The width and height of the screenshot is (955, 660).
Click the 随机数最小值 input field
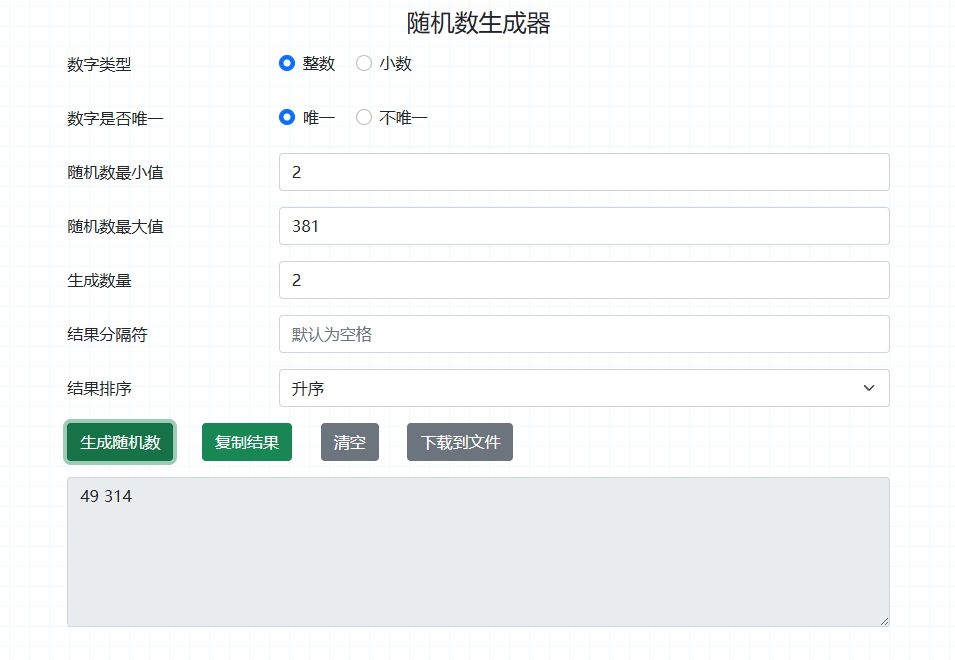[584, 172]
